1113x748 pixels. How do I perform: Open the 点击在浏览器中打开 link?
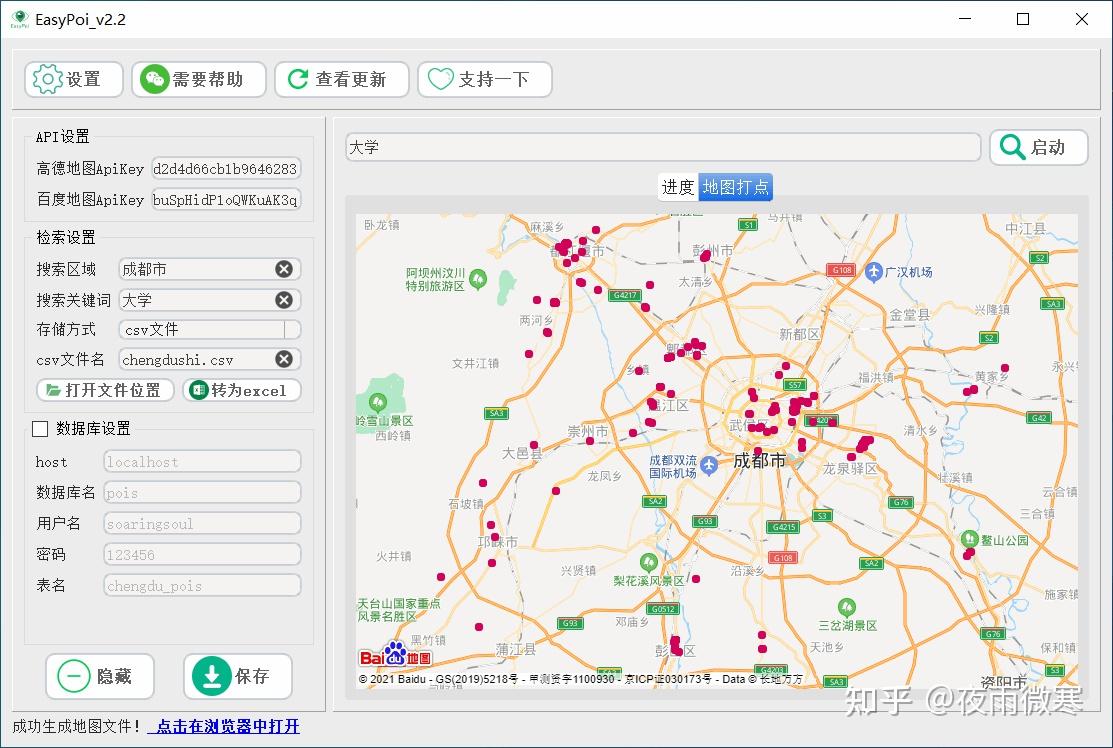tap(224, 726)
